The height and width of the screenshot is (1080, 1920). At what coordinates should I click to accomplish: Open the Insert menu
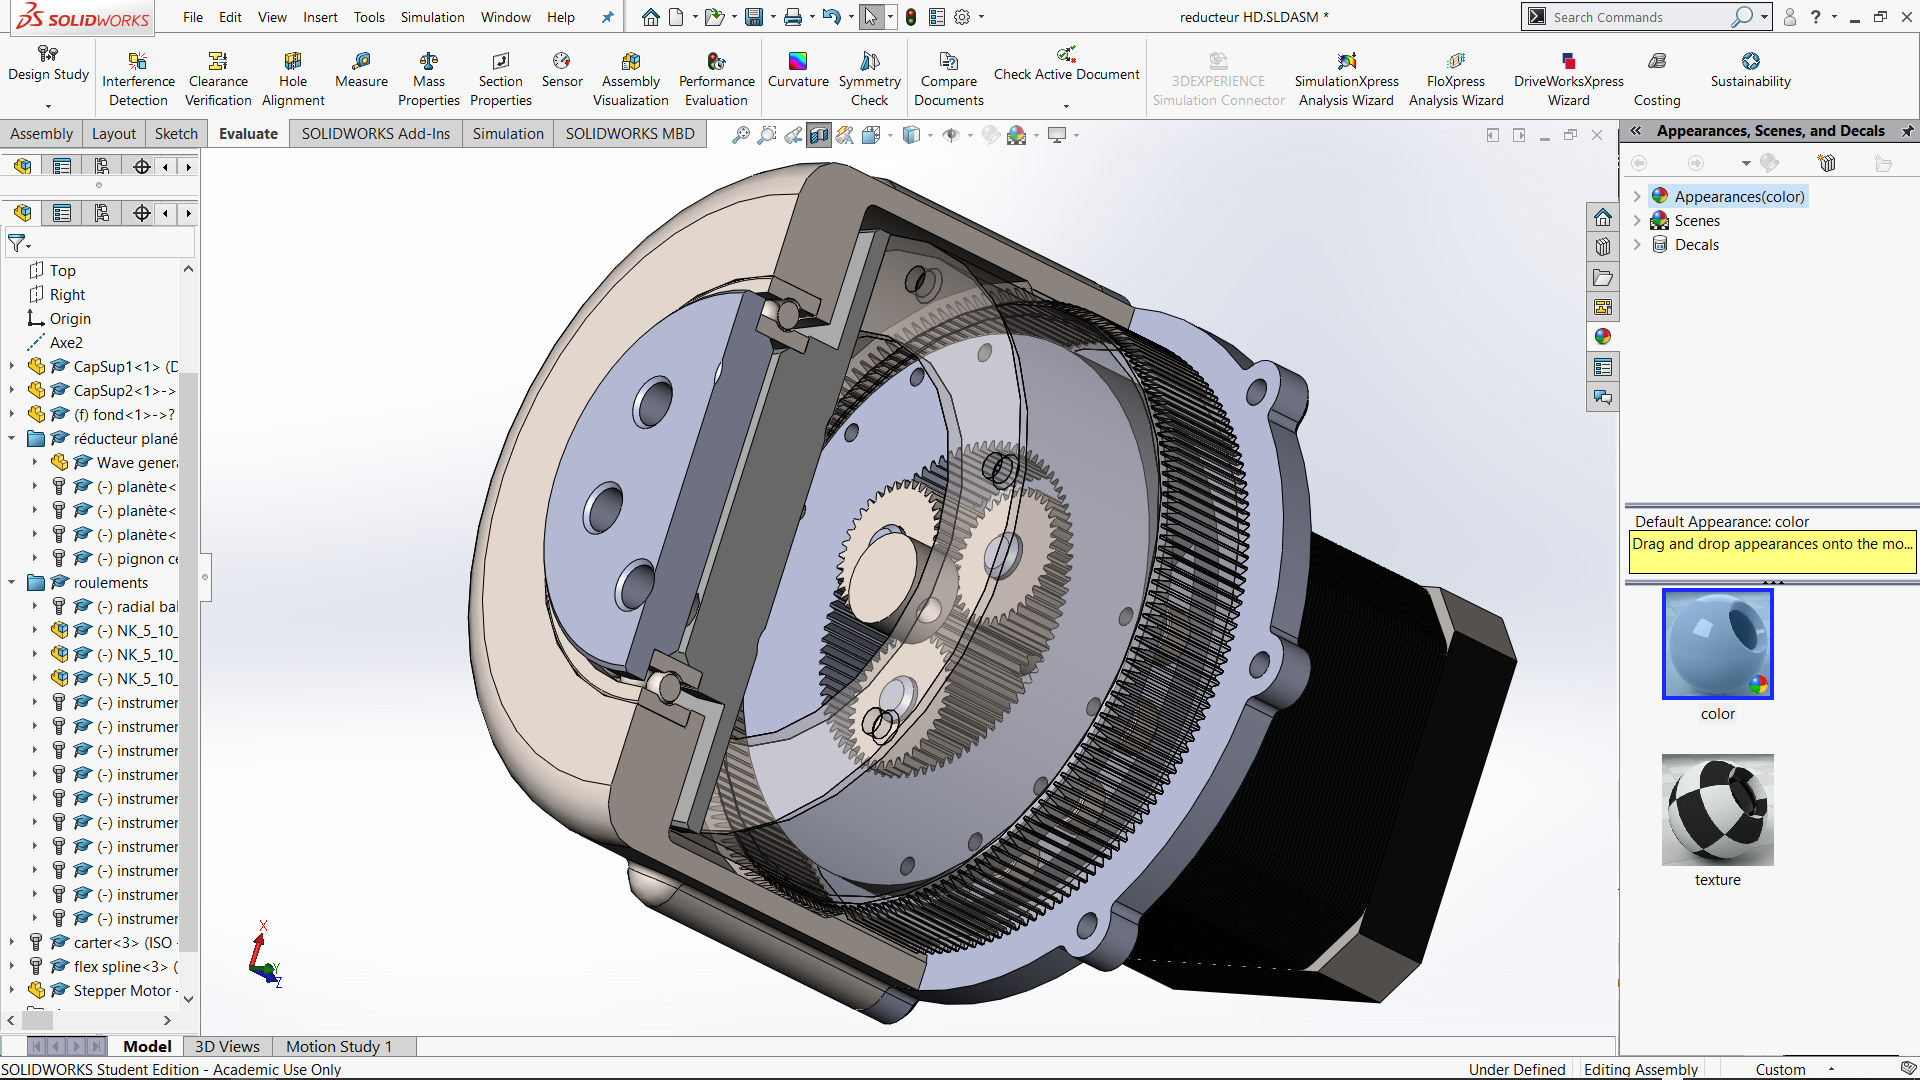[320, 17]
